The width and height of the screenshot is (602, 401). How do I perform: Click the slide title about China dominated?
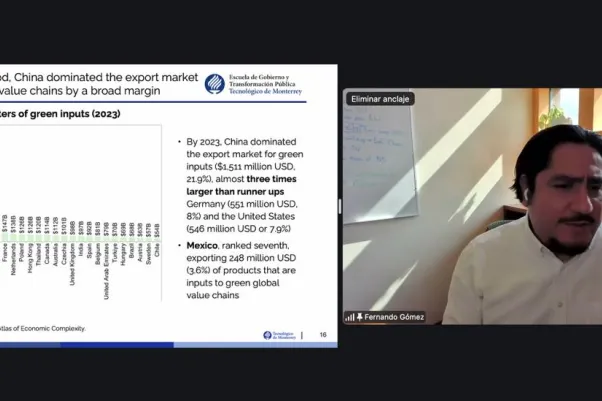pyautogui.click(x=99, y=84)
